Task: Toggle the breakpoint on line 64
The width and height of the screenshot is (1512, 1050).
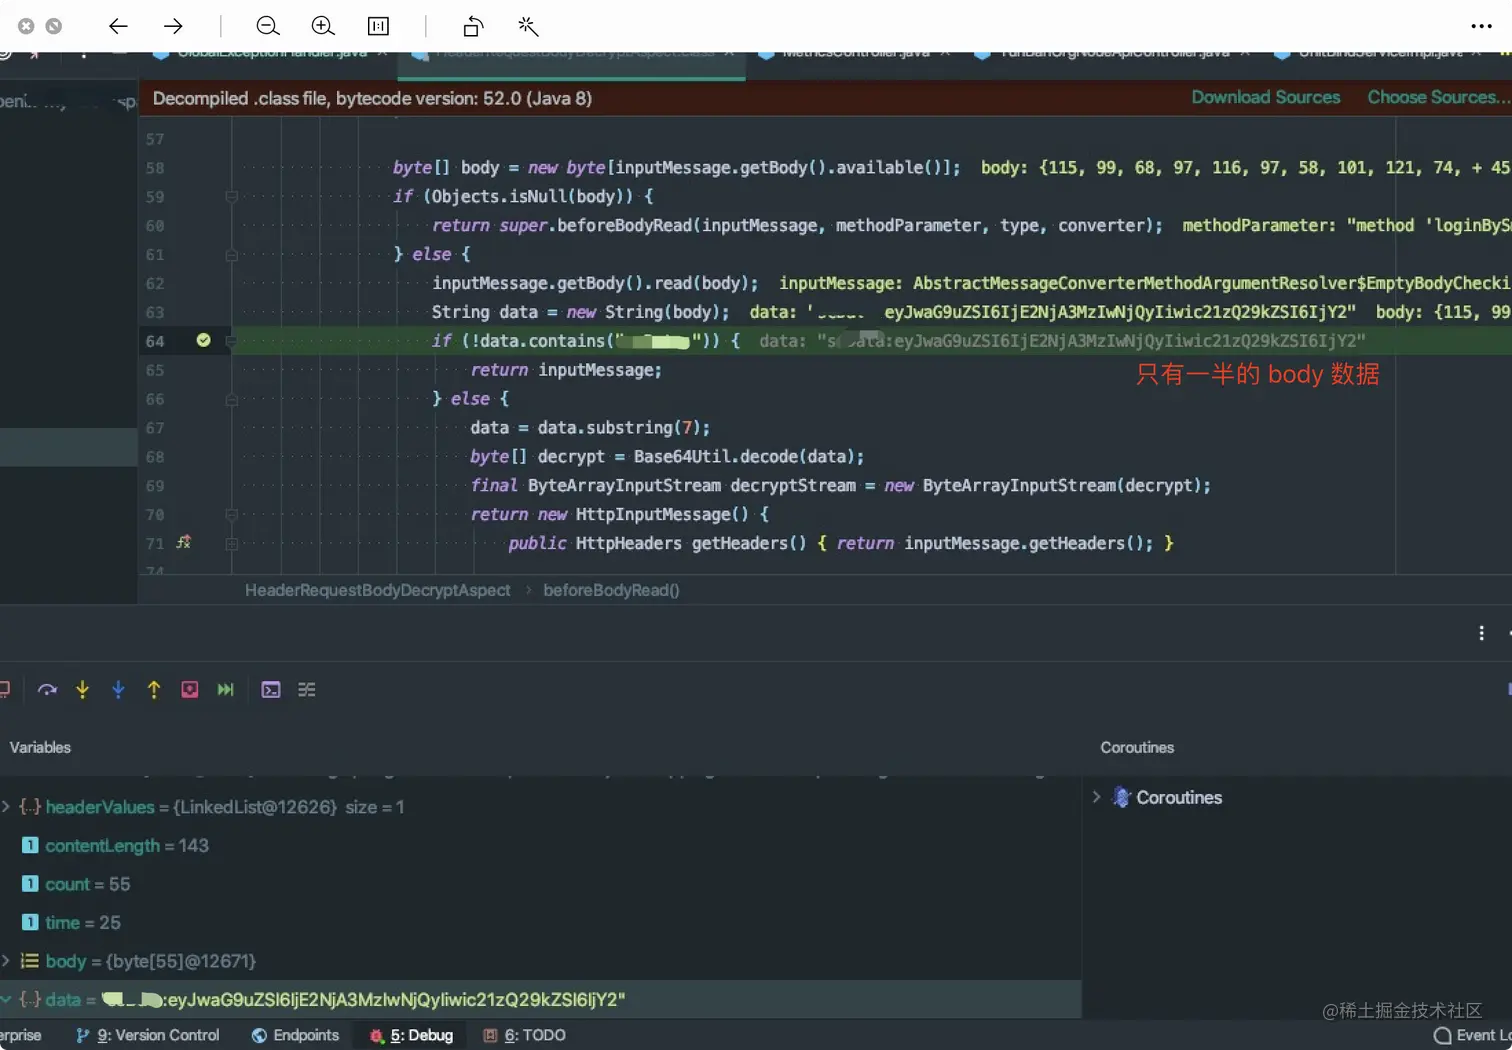Action: coord(204,341)
